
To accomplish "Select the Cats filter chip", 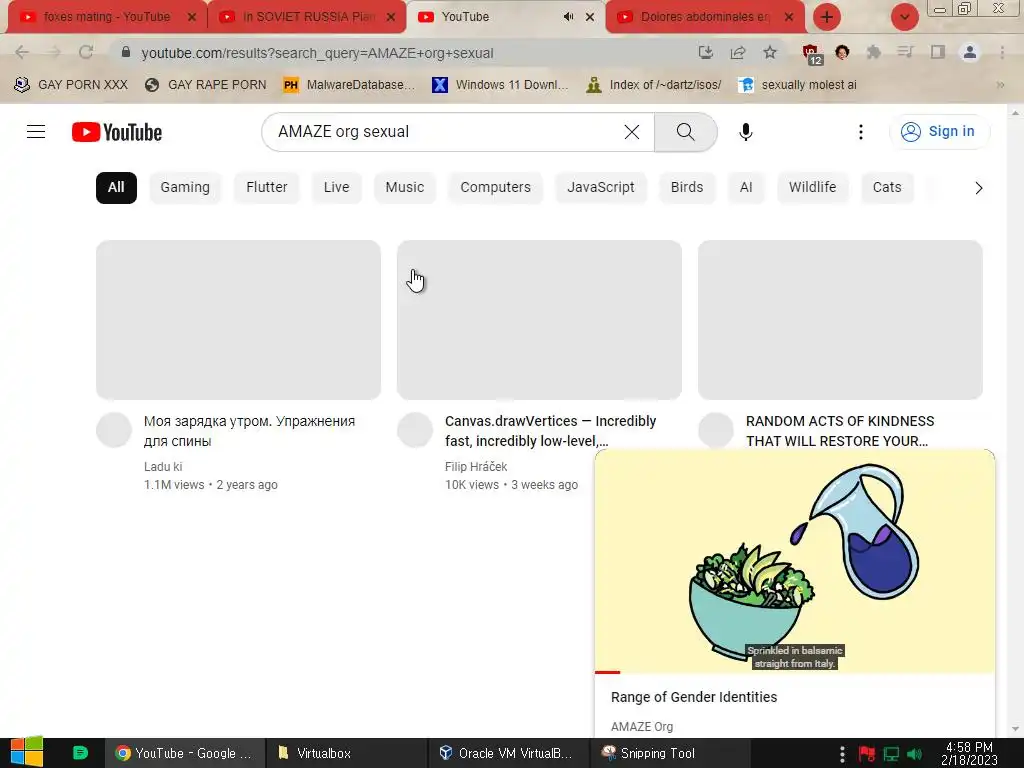I will [887, 187].
